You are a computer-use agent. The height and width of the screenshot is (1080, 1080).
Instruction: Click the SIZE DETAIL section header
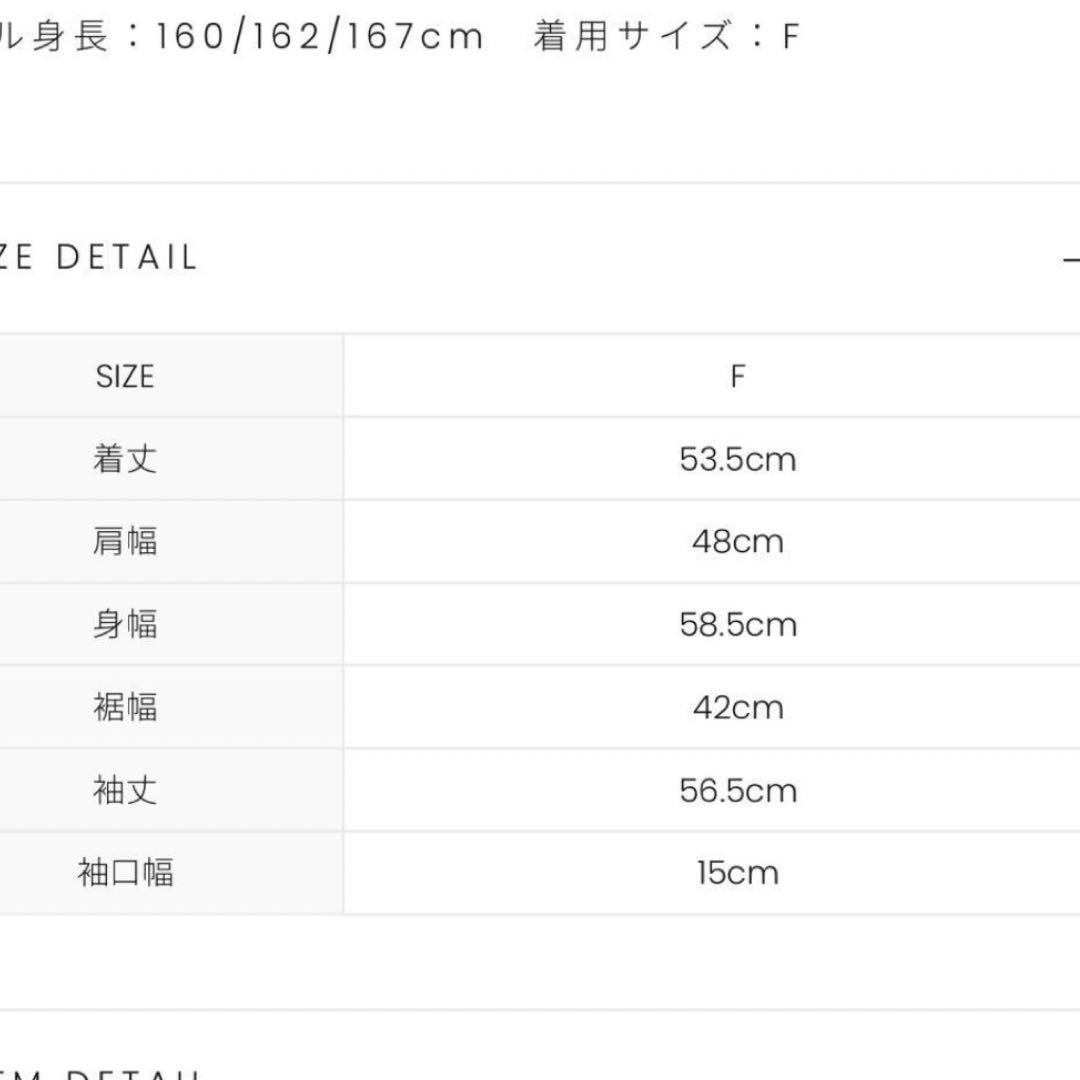tap(100, 258)
